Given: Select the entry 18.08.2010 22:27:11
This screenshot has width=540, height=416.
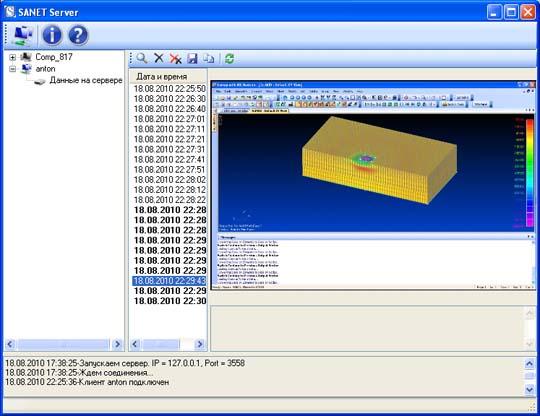Looking at the screenshot, I should tap(169, 129).
